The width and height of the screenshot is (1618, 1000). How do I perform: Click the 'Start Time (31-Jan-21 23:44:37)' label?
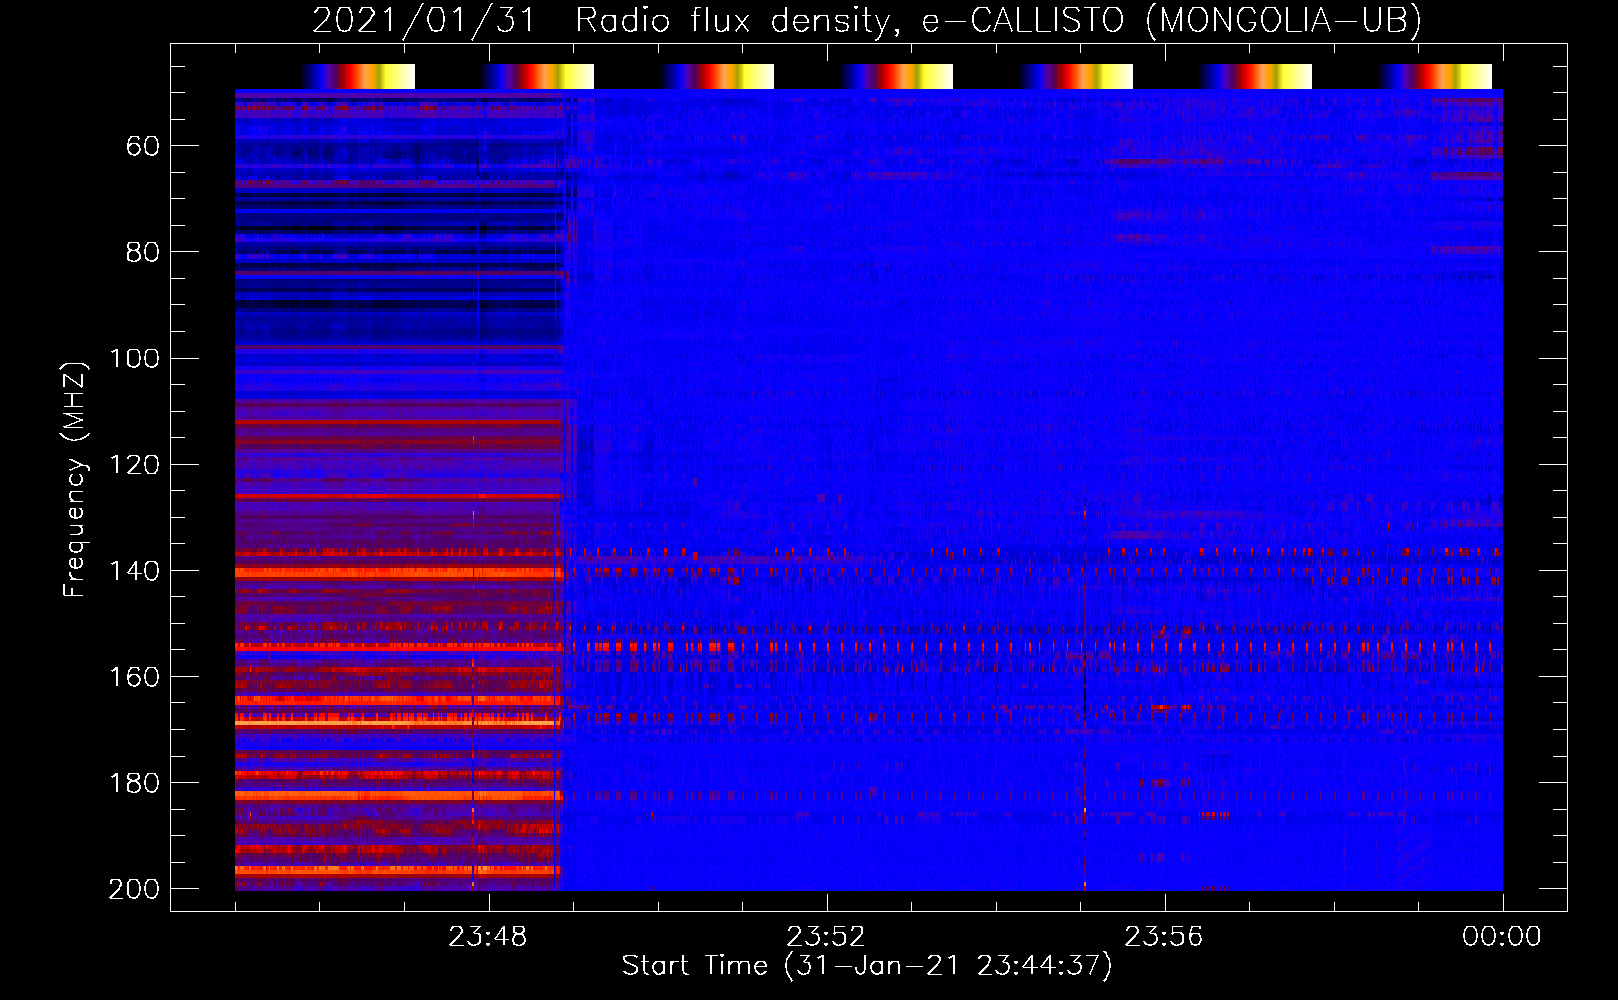(x=867, y=966)
